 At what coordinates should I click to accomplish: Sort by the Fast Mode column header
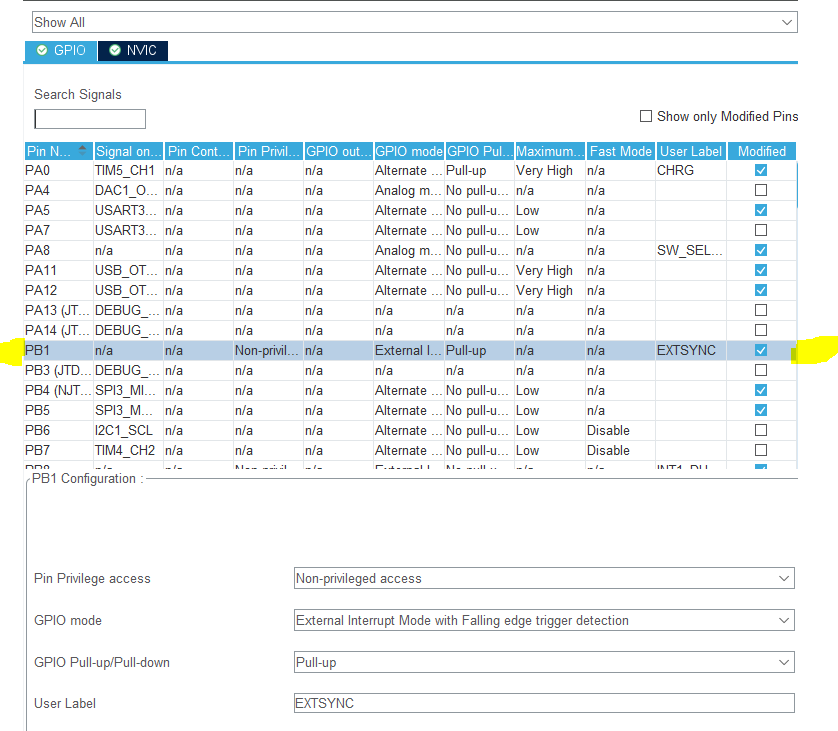click(x=620, y=151)
